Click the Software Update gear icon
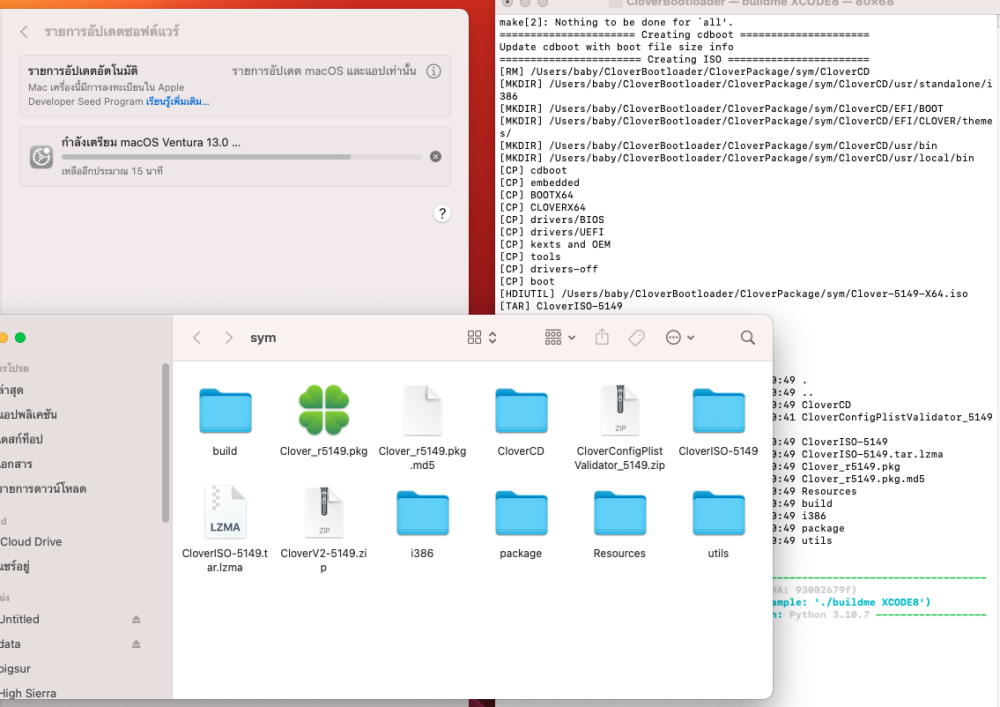The width and height of the screenshot is (1000, 707). coord(41,156)
